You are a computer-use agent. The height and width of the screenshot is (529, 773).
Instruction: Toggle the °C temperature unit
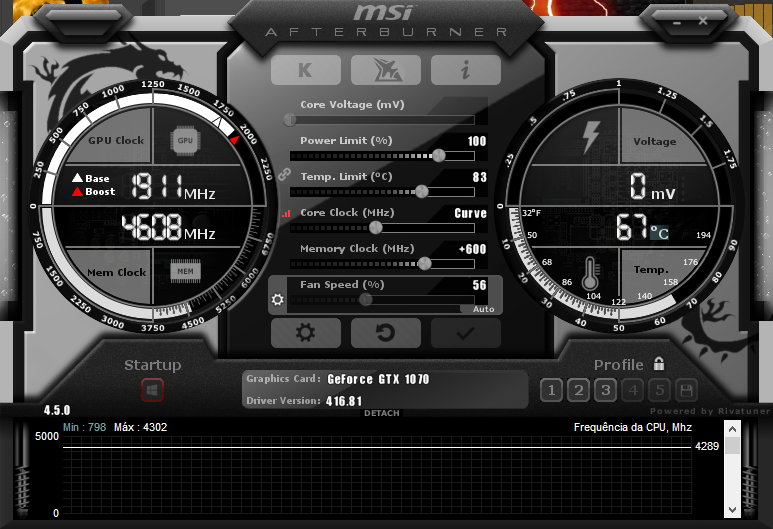660,233
